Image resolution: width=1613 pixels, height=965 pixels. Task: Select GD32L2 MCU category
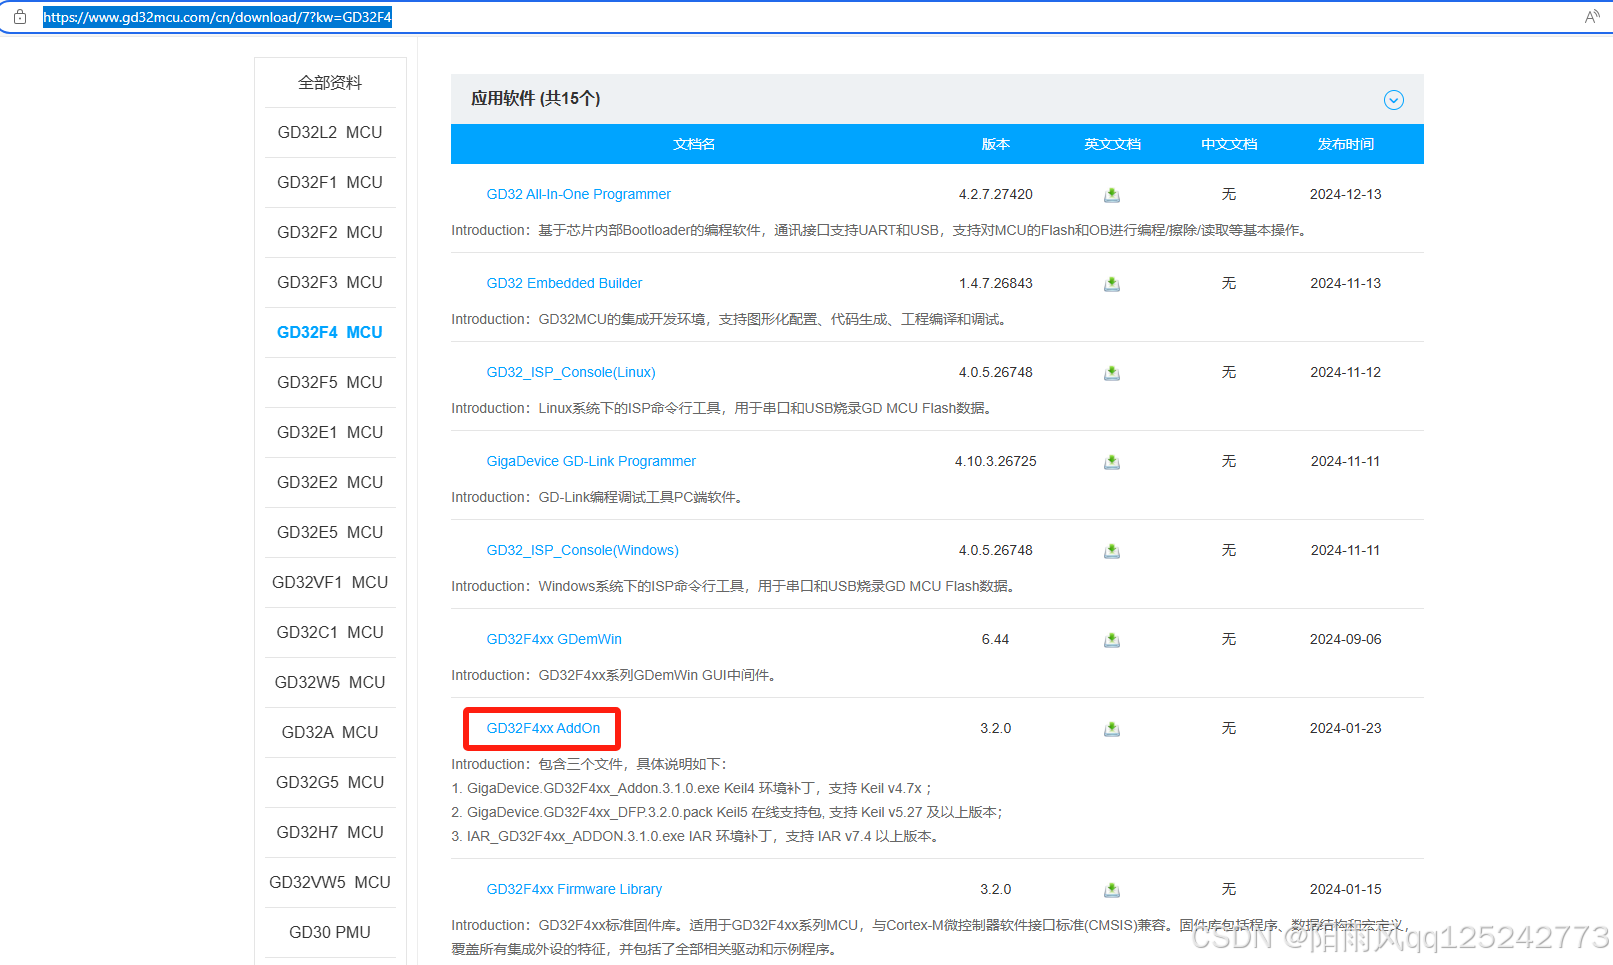330,133
